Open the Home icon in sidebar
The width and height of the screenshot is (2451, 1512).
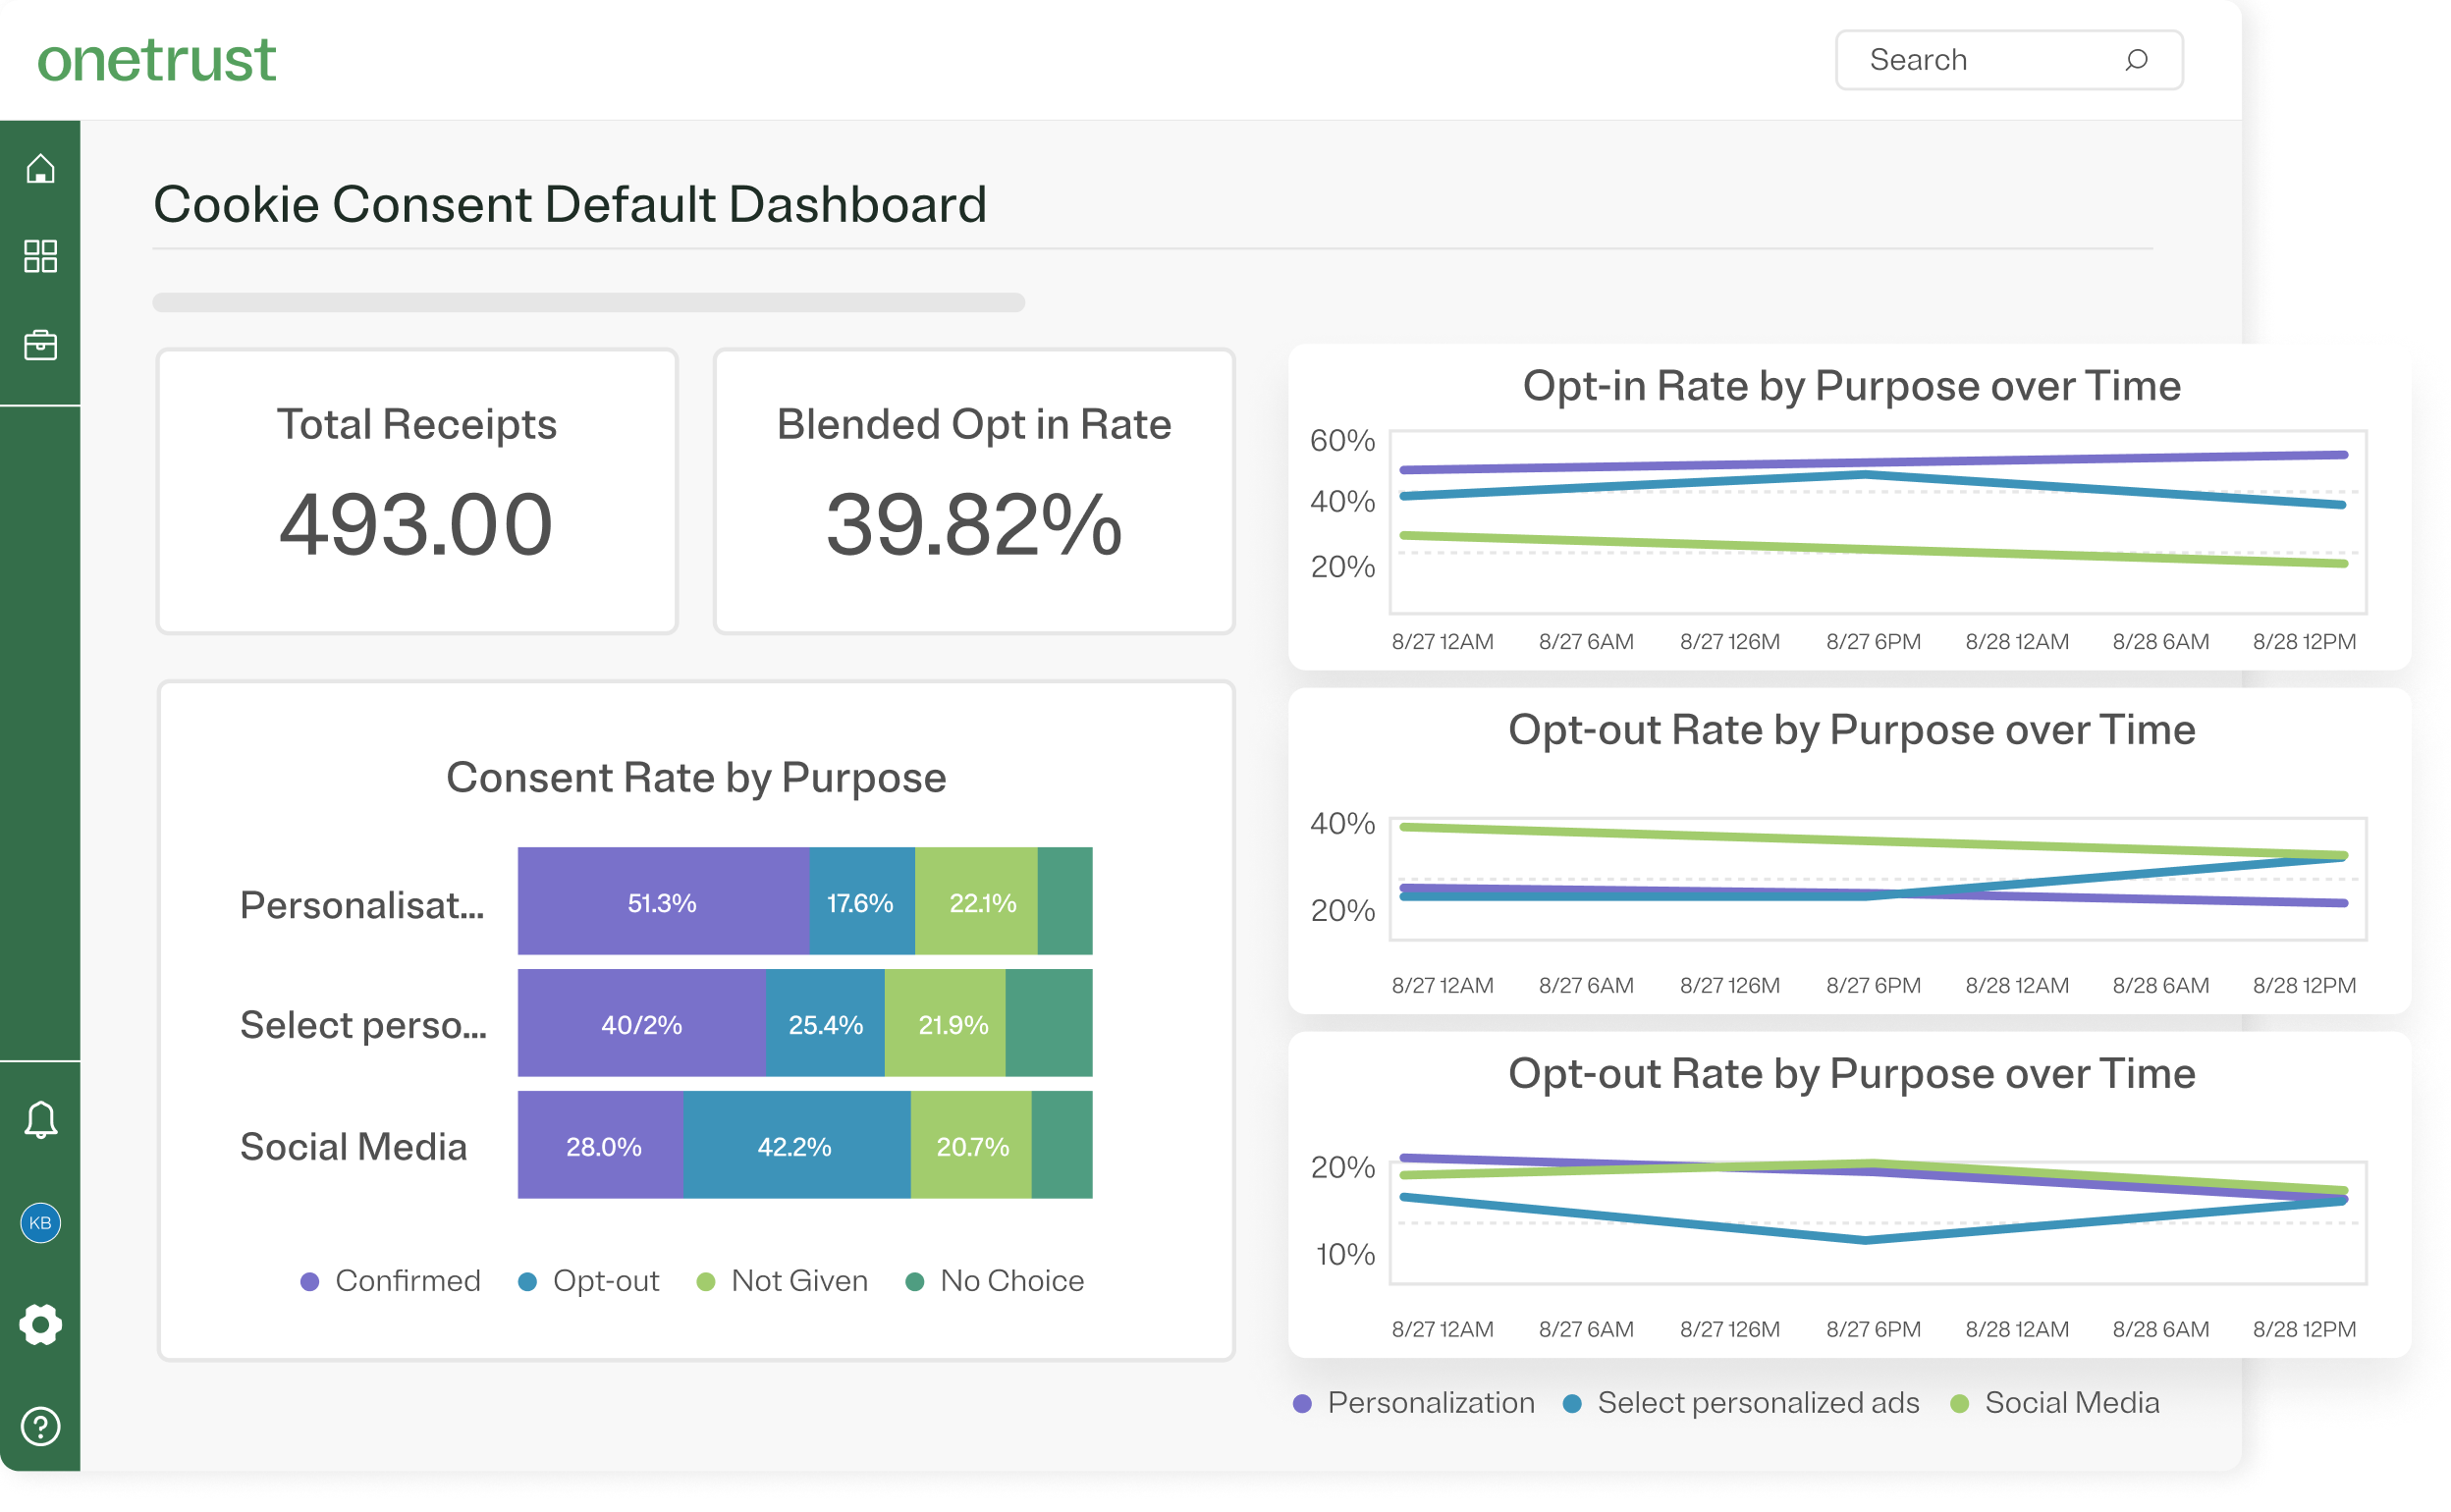(x=40, y=169)
